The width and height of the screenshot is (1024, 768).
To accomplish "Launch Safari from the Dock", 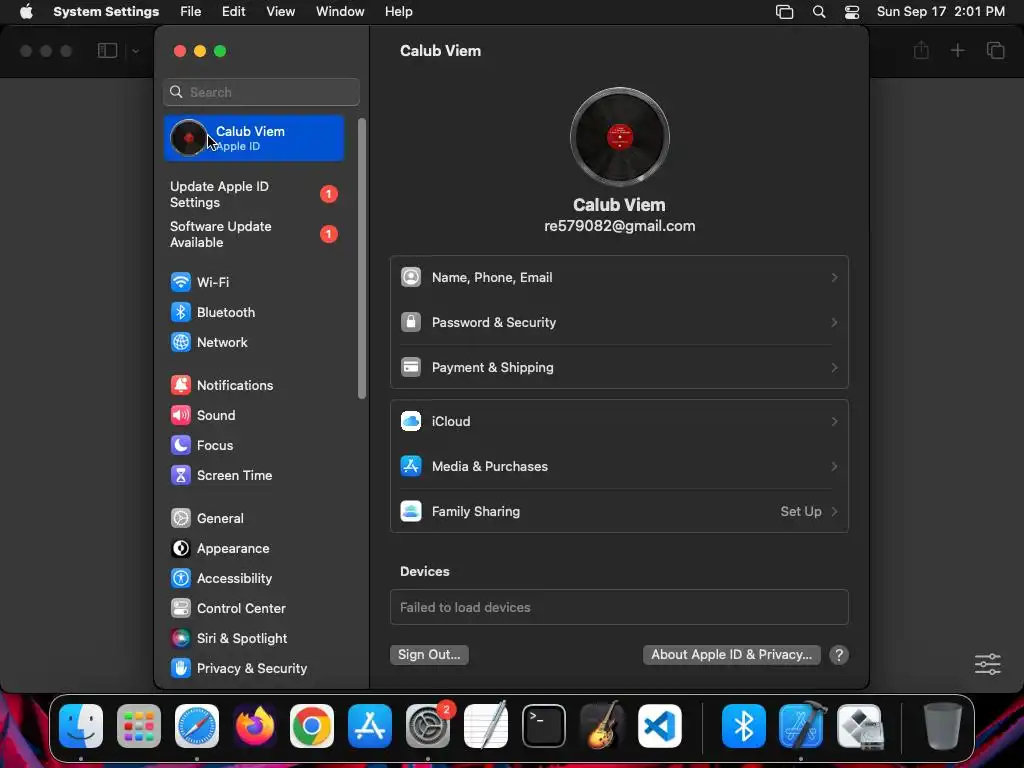I will click(197, 726).
